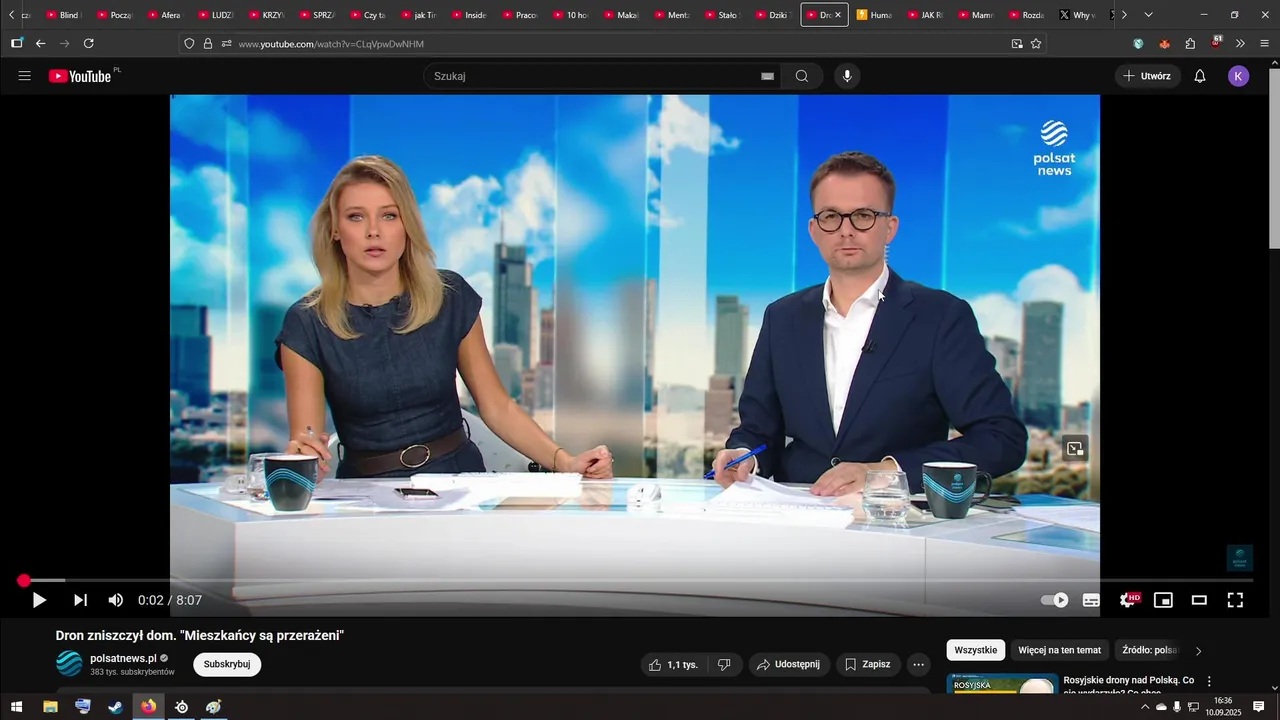
Task: Switch to the '10 ho' tab
Action: point(570,15)
